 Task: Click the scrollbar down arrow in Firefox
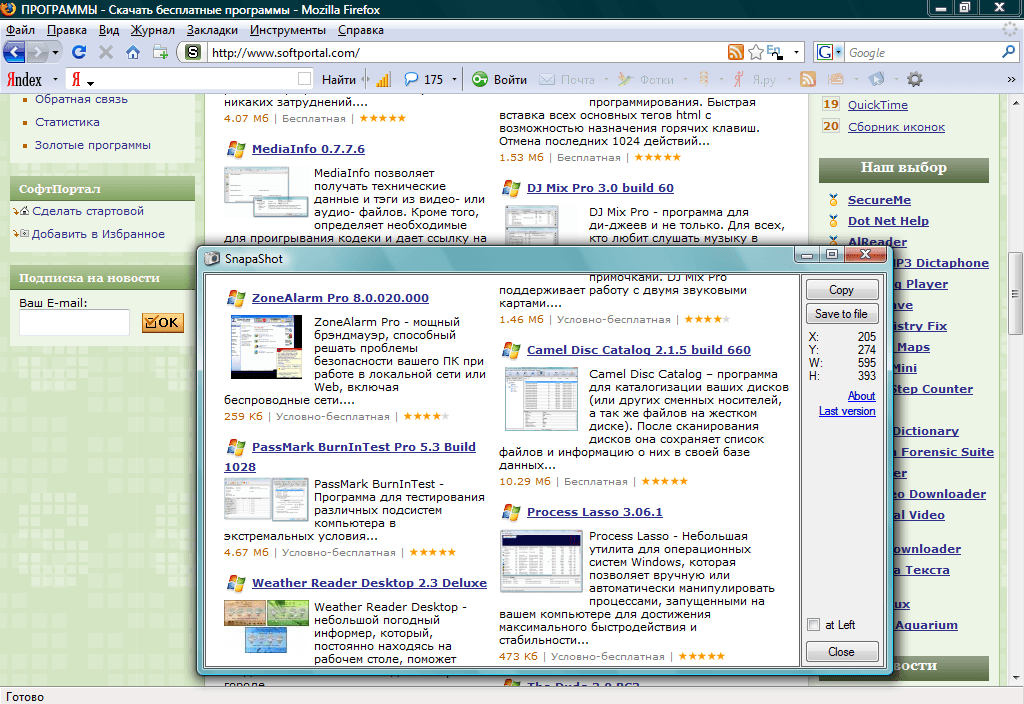(1016, 677)
